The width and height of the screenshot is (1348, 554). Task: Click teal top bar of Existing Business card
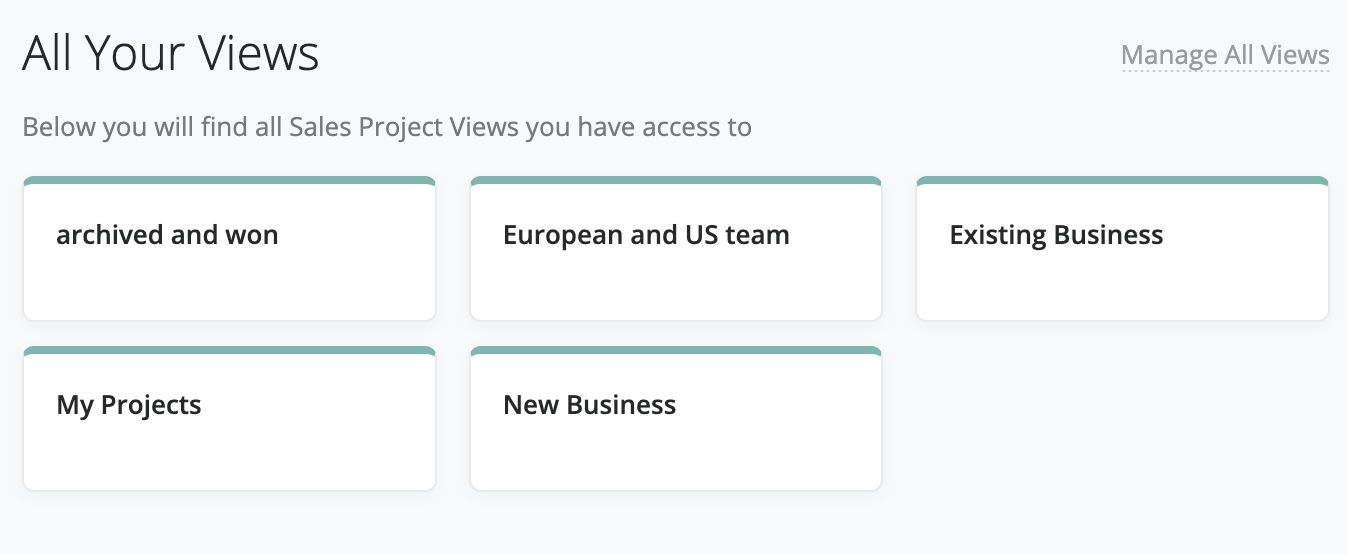pos(1122,181)
